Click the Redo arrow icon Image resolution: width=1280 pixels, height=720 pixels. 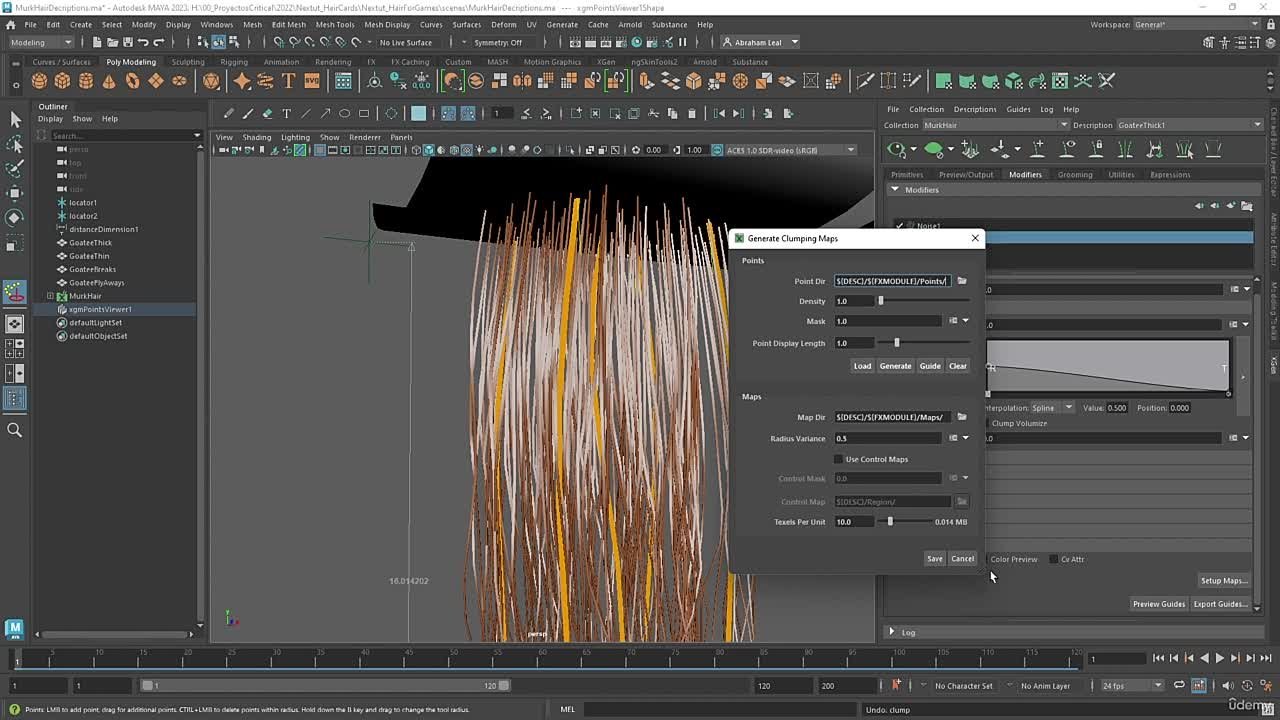[x=158, y=42]
